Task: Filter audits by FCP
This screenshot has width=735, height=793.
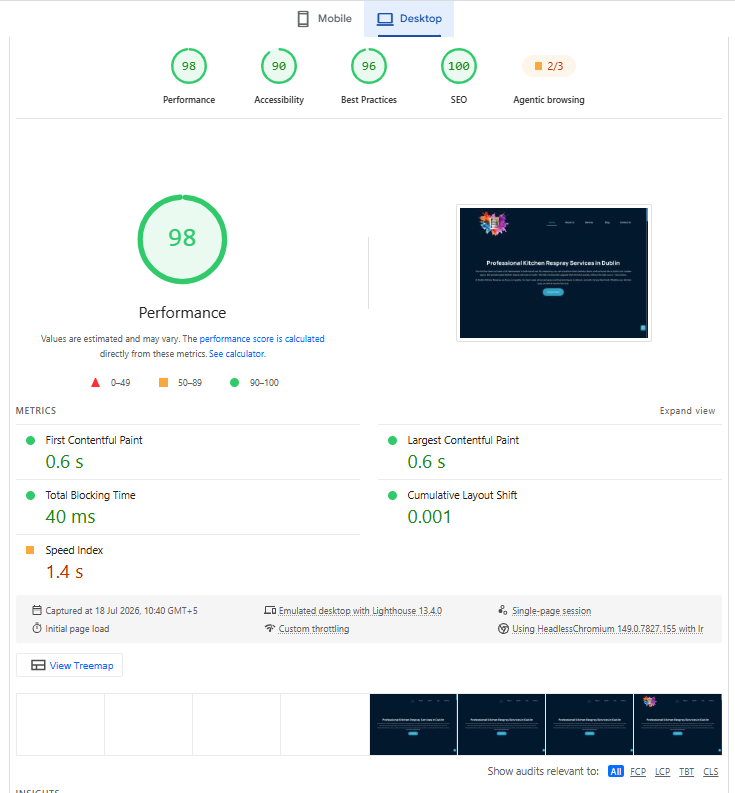Action: (x=638, y=772)
